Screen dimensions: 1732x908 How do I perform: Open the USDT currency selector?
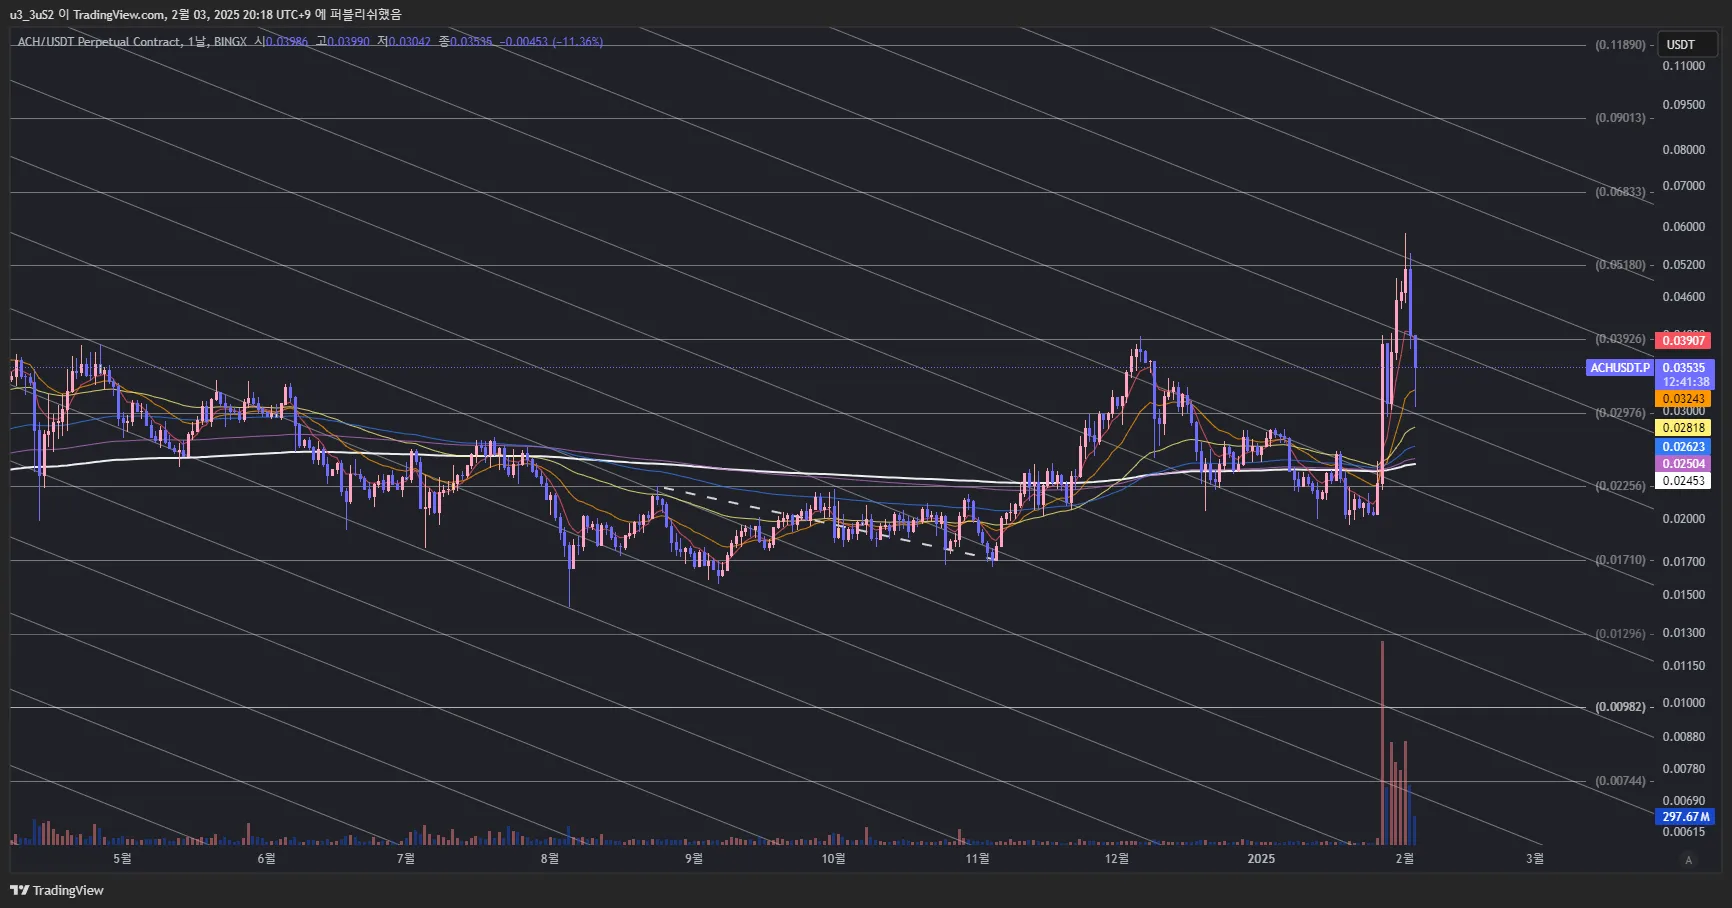tap(1687, 44)
